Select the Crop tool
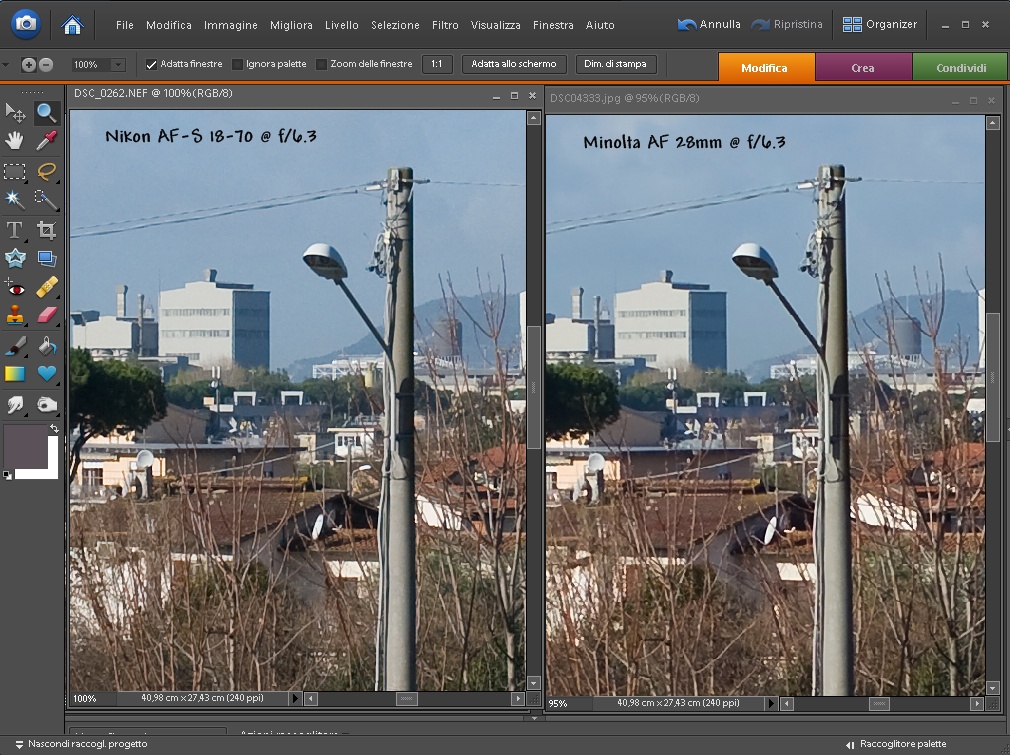Viewport: 1010px width, 755px height. click(x=46, y=230)
